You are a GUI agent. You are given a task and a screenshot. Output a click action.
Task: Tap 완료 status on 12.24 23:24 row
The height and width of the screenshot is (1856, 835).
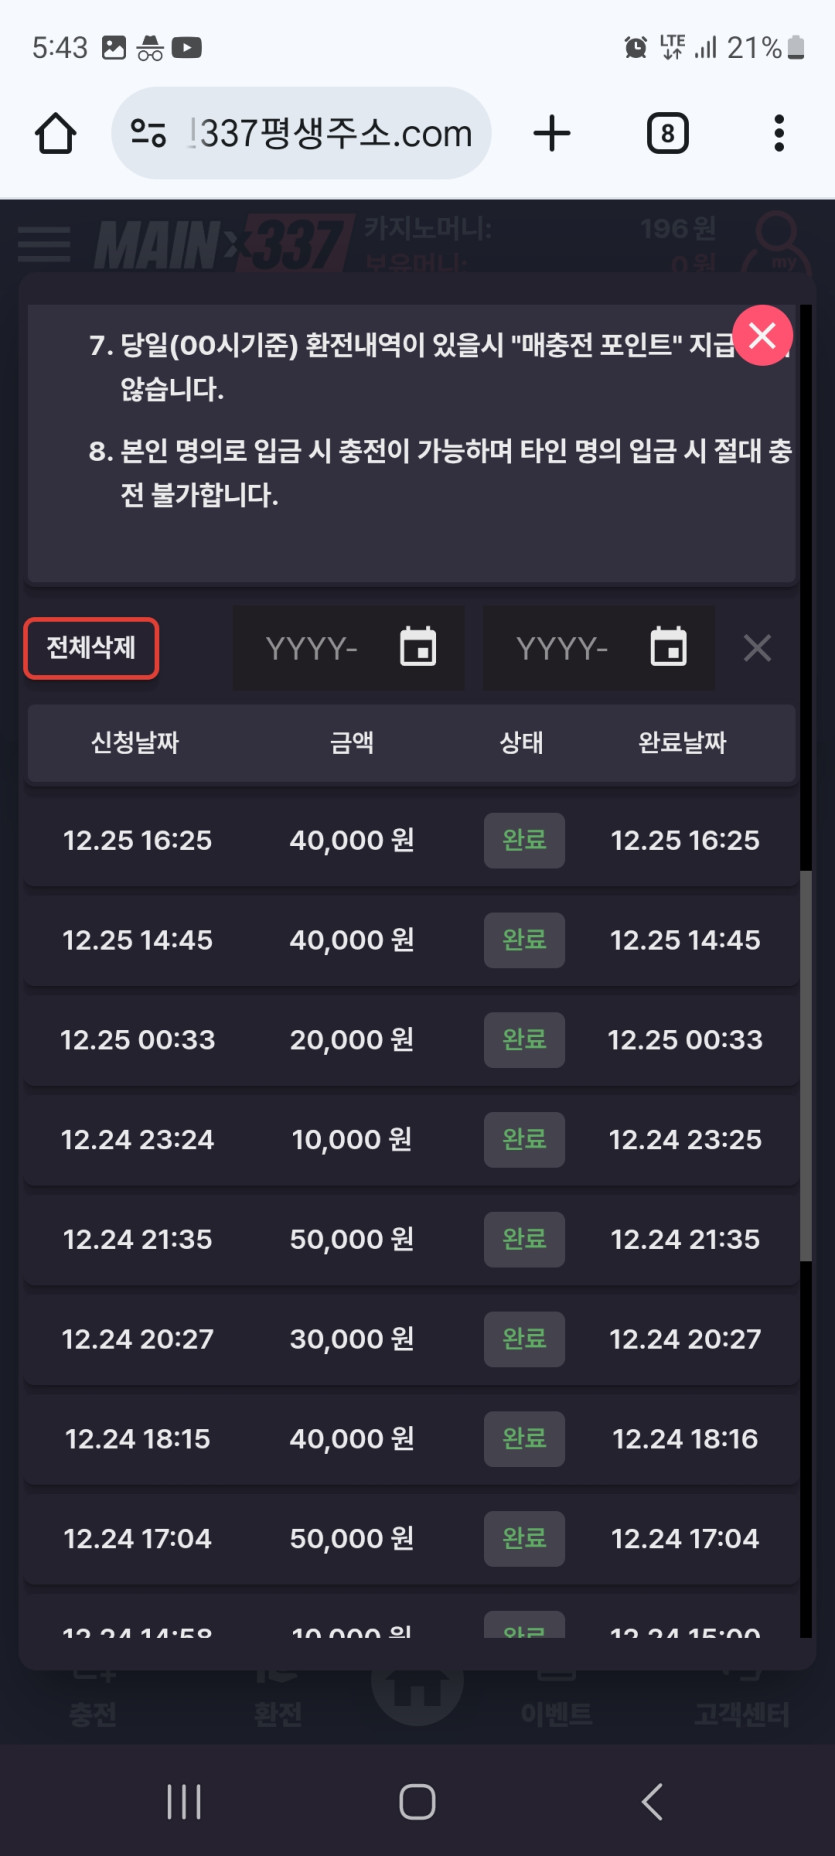click(524, 1140)
